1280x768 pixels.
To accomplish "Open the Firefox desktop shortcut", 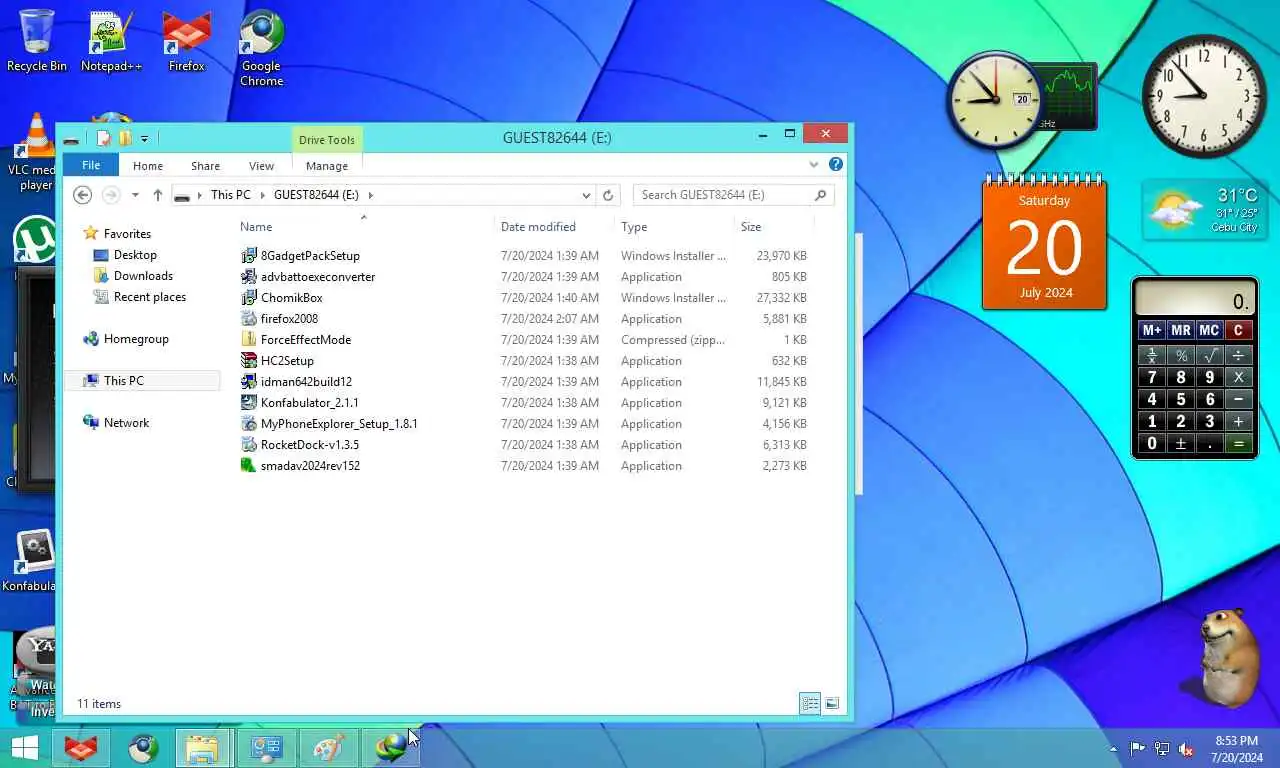I will click(x=186, y=40).
